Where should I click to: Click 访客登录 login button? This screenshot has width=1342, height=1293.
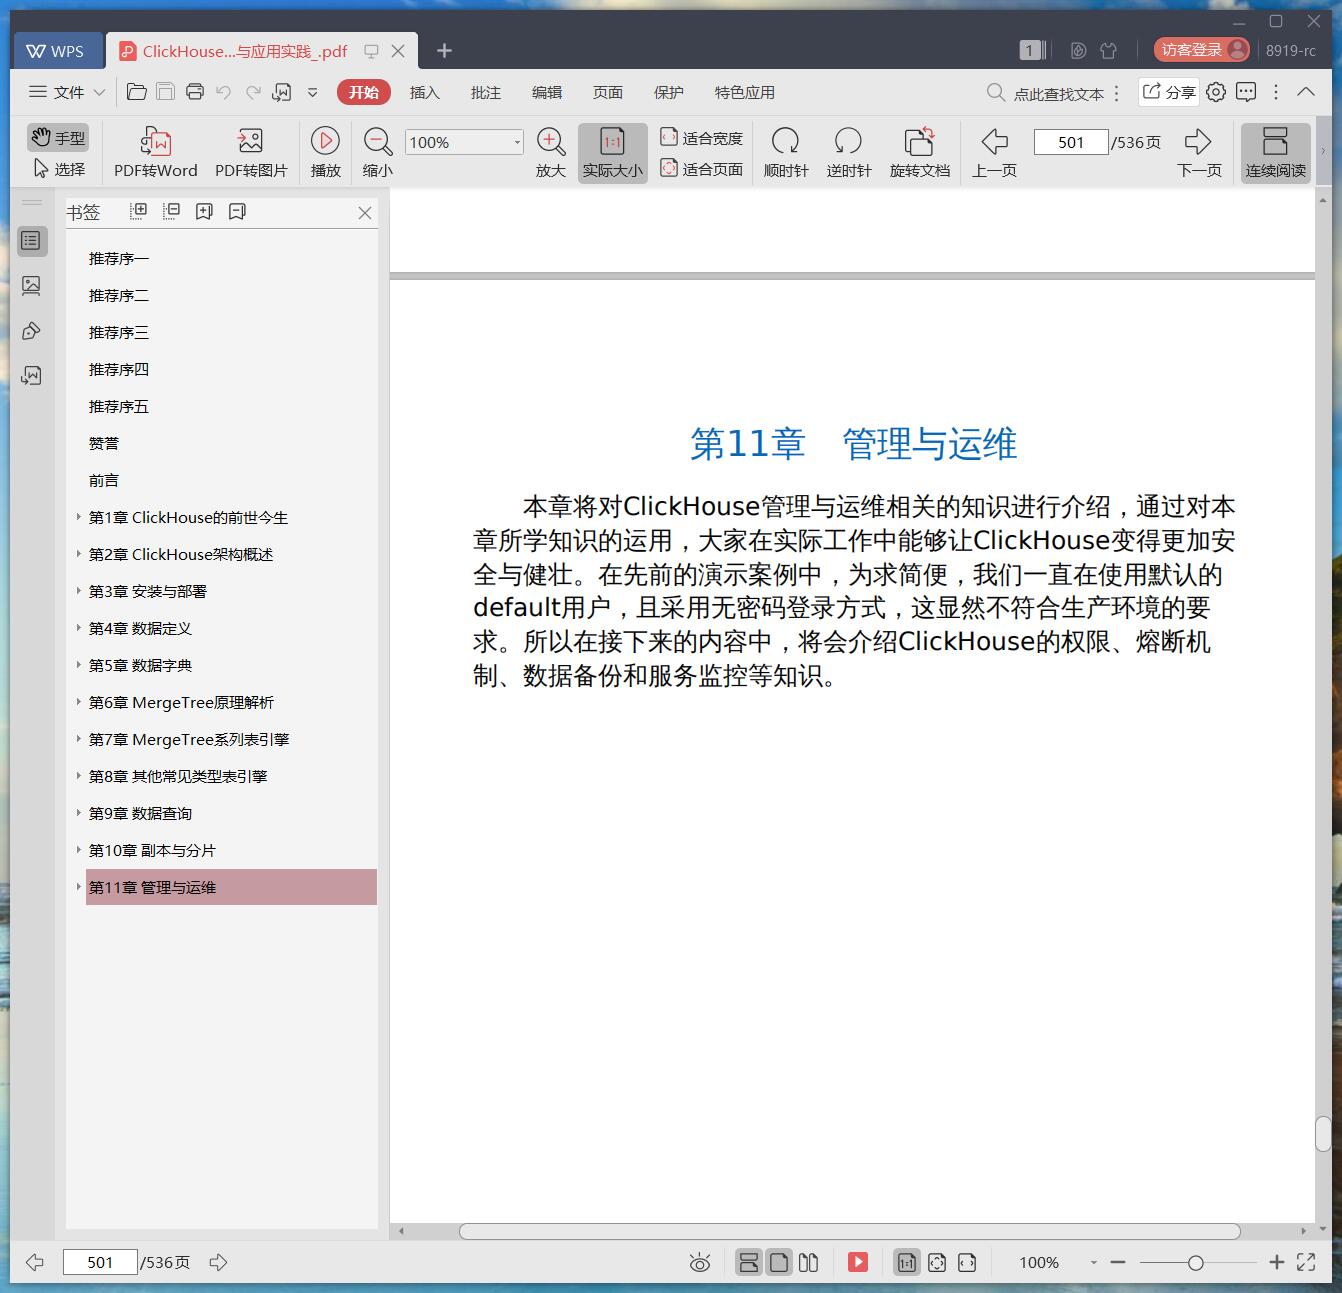point(1201,50)
